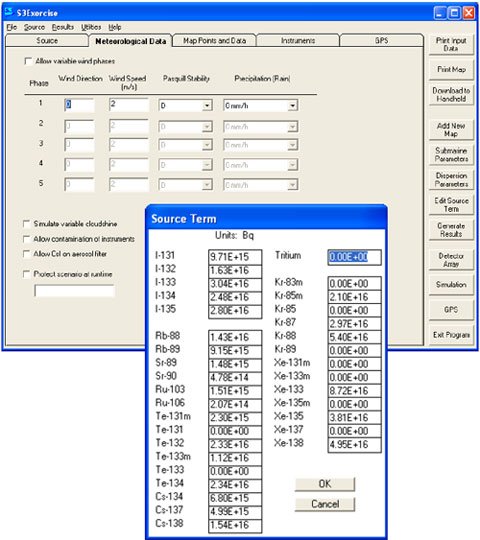Confirm Source Term dialog with OK
The height and width of the screenshot is (540, 480).
pyautogui.click(x=325, y=484)
